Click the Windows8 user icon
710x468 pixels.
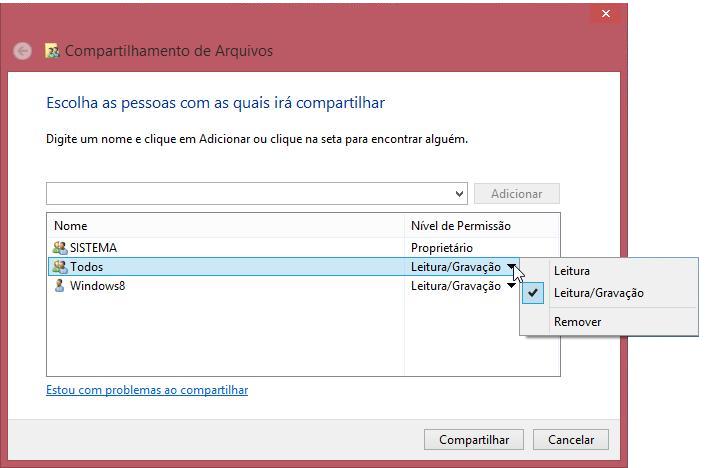[59, 286]
